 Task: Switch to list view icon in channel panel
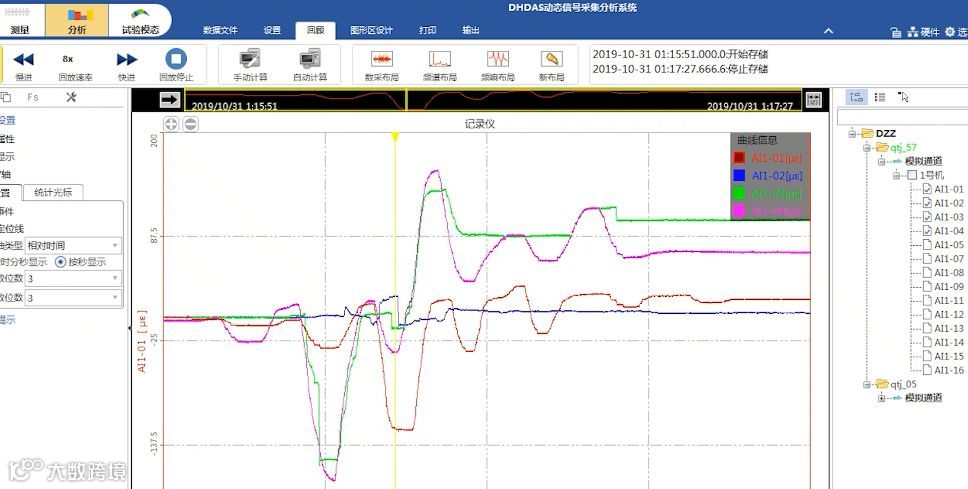pos(880,97)
